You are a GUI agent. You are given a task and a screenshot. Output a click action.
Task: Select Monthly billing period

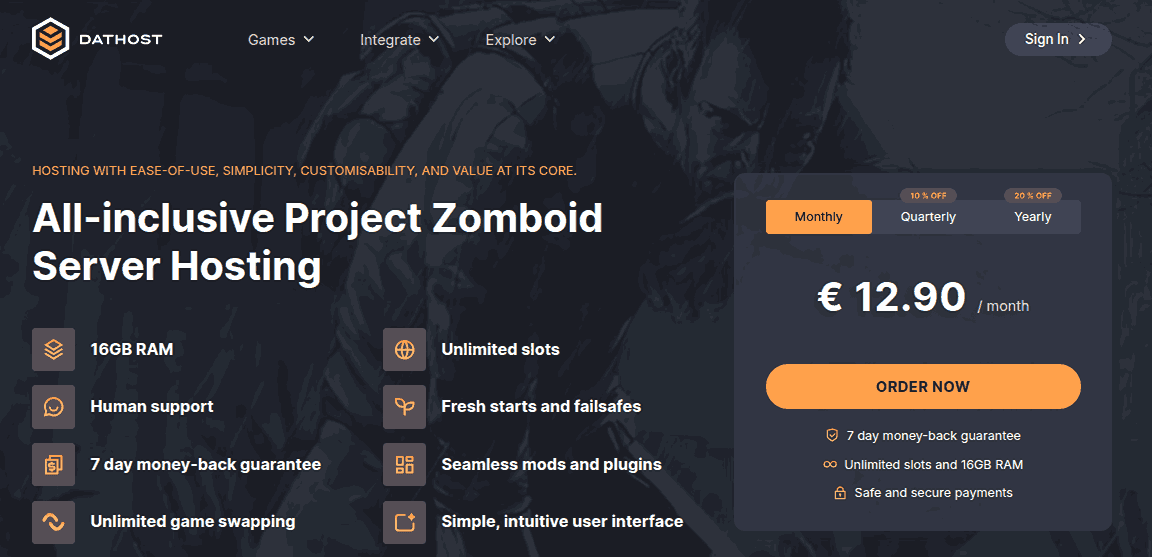click(x=818, y=217)
